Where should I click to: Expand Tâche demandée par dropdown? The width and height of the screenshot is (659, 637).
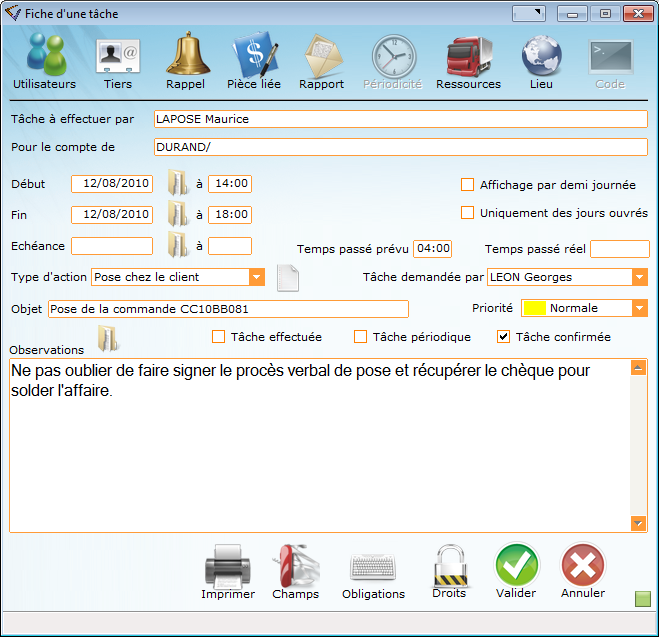coord(640,277)
